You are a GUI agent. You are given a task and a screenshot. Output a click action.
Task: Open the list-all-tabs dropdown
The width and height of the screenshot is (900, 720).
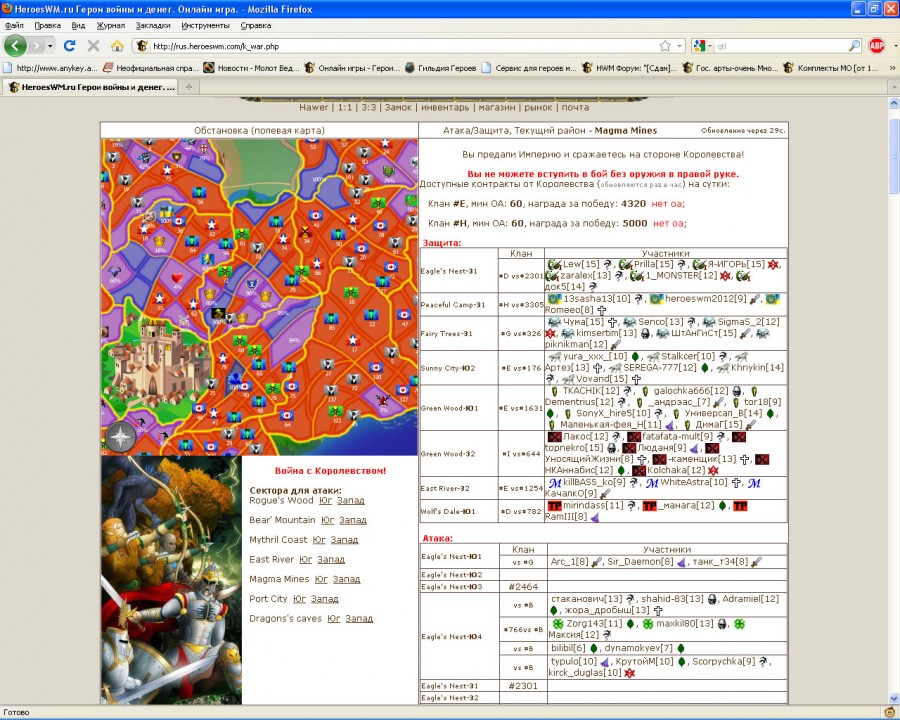pyautogui.click(x=893, y=87)
